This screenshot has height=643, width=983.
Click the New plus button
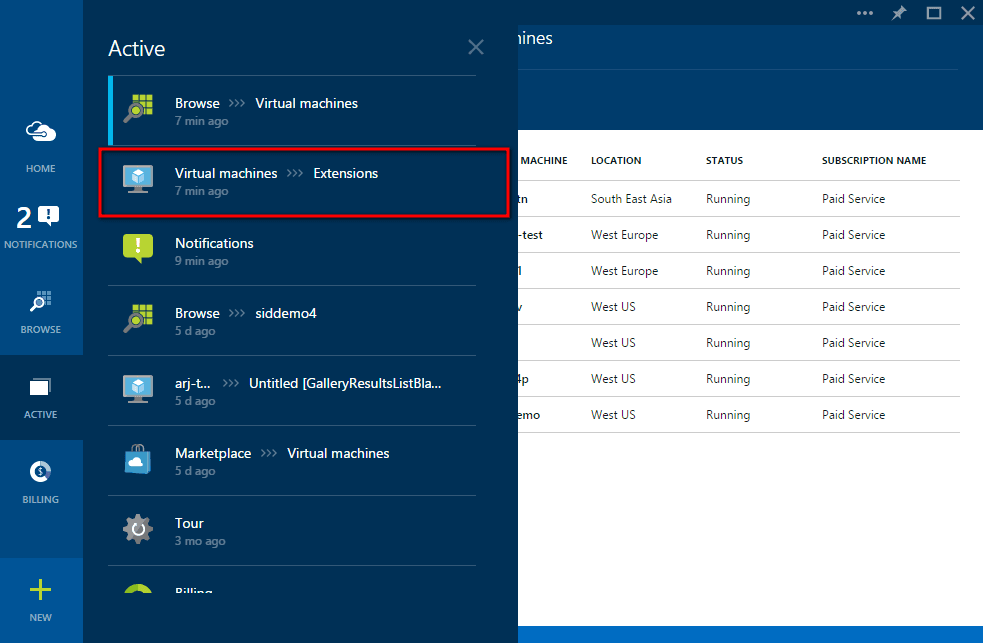point(41,598)
